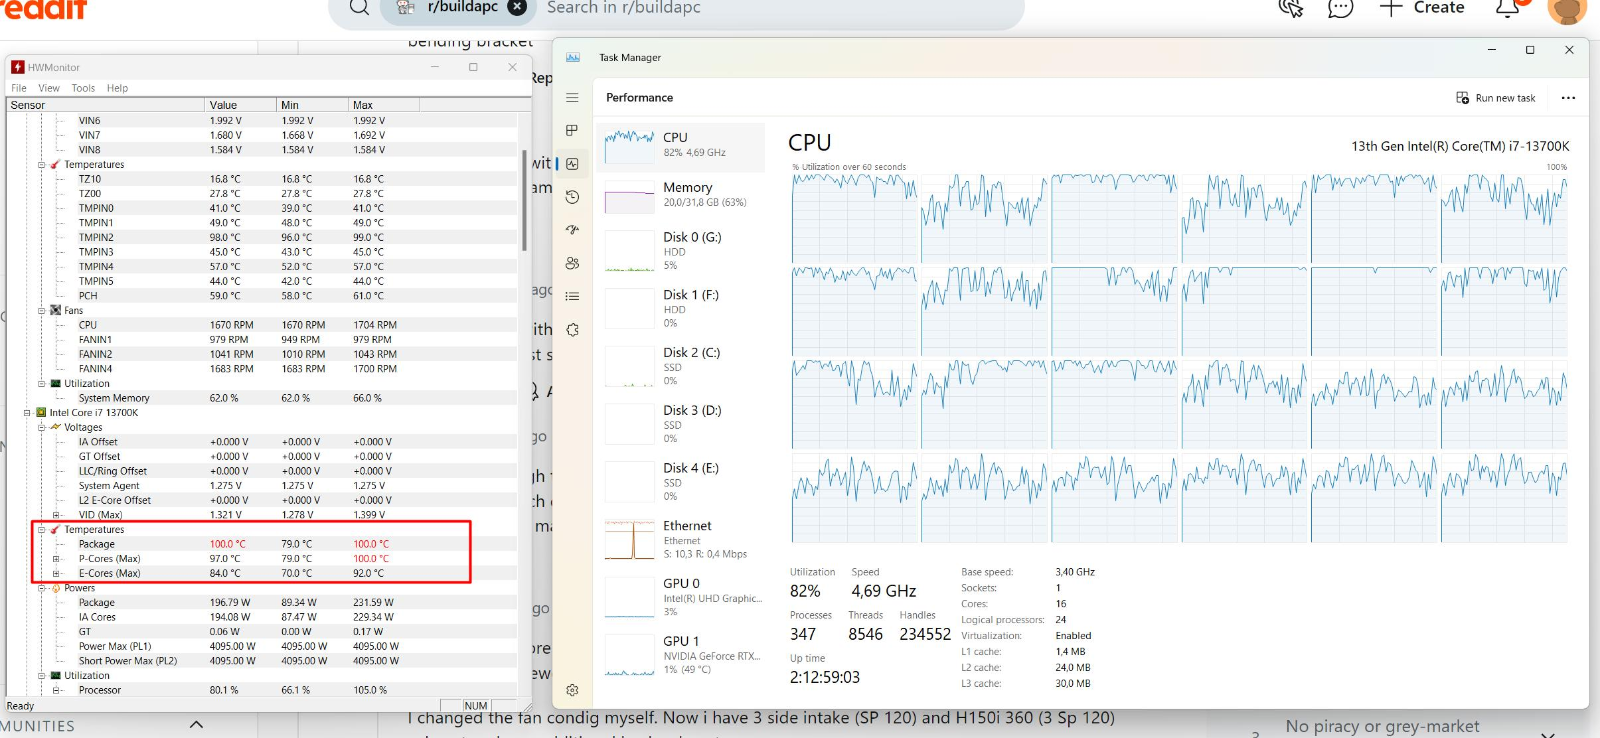Collapse the Intel Core i7 13700K node
Image resolution: width=1600 pixels, height=738 pixels.
tap(27, 412)
